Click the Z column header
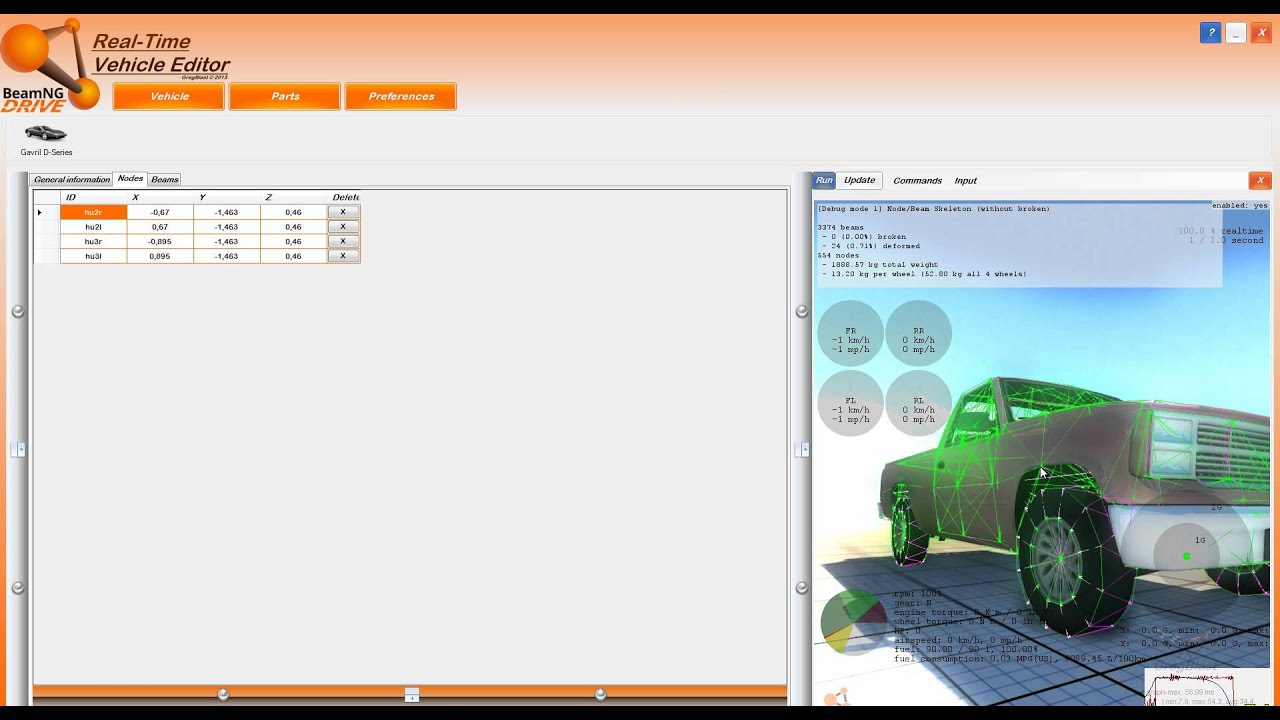1280x720 pixels. pyautogui.click(x=293, y=197)
